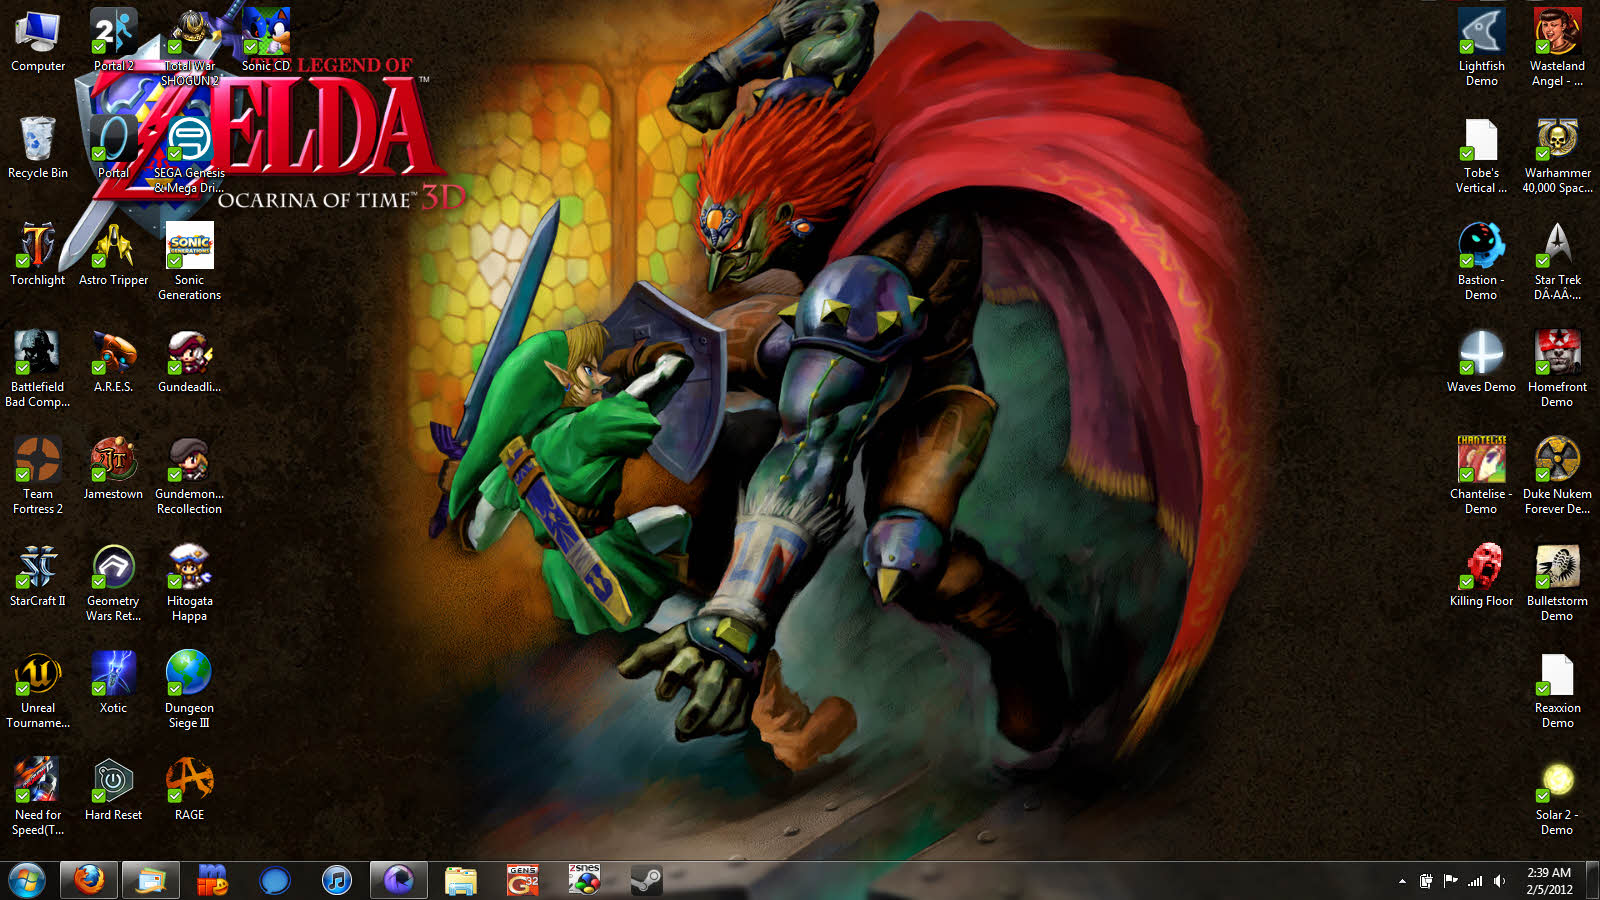1600x900 pixels.
Task: Click the Show desktop button
Action: 1592,881
